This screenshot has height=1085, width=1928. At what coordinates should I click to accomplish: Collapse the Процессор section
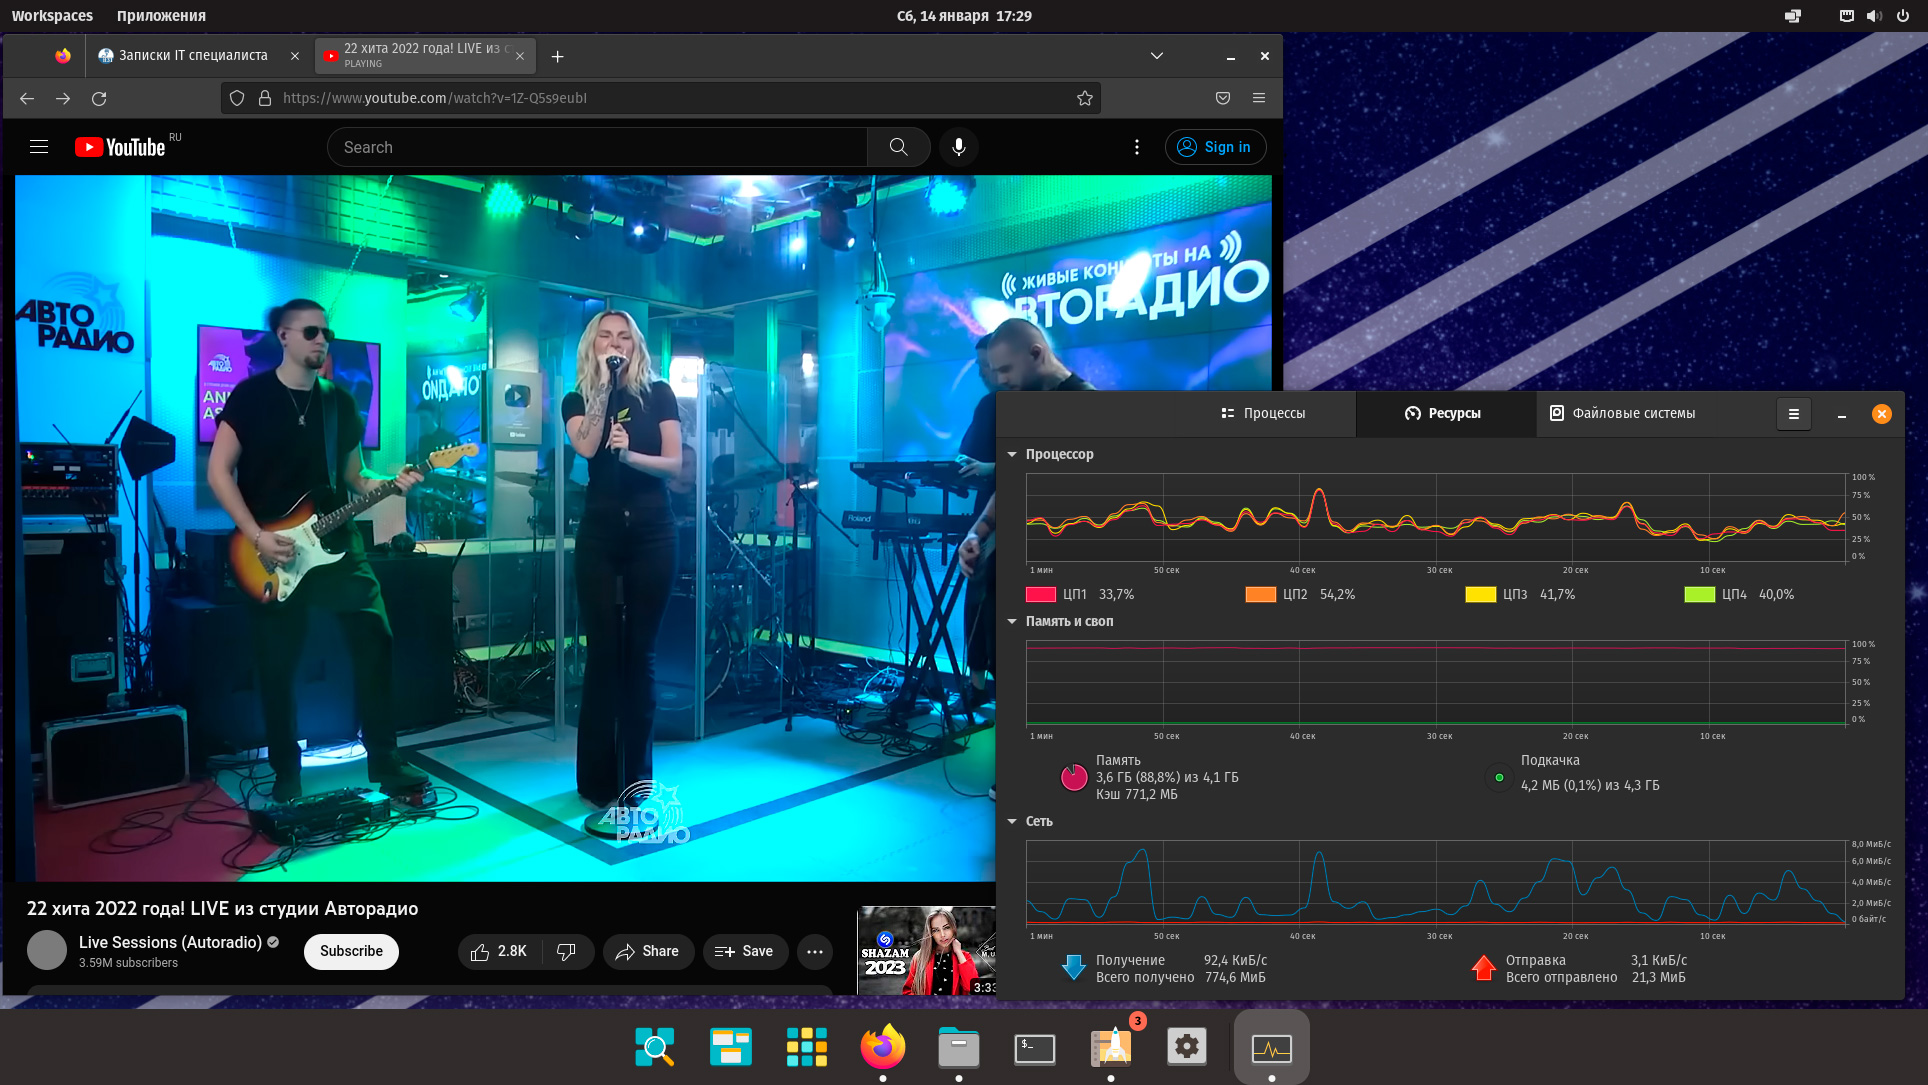point(1012,454)
